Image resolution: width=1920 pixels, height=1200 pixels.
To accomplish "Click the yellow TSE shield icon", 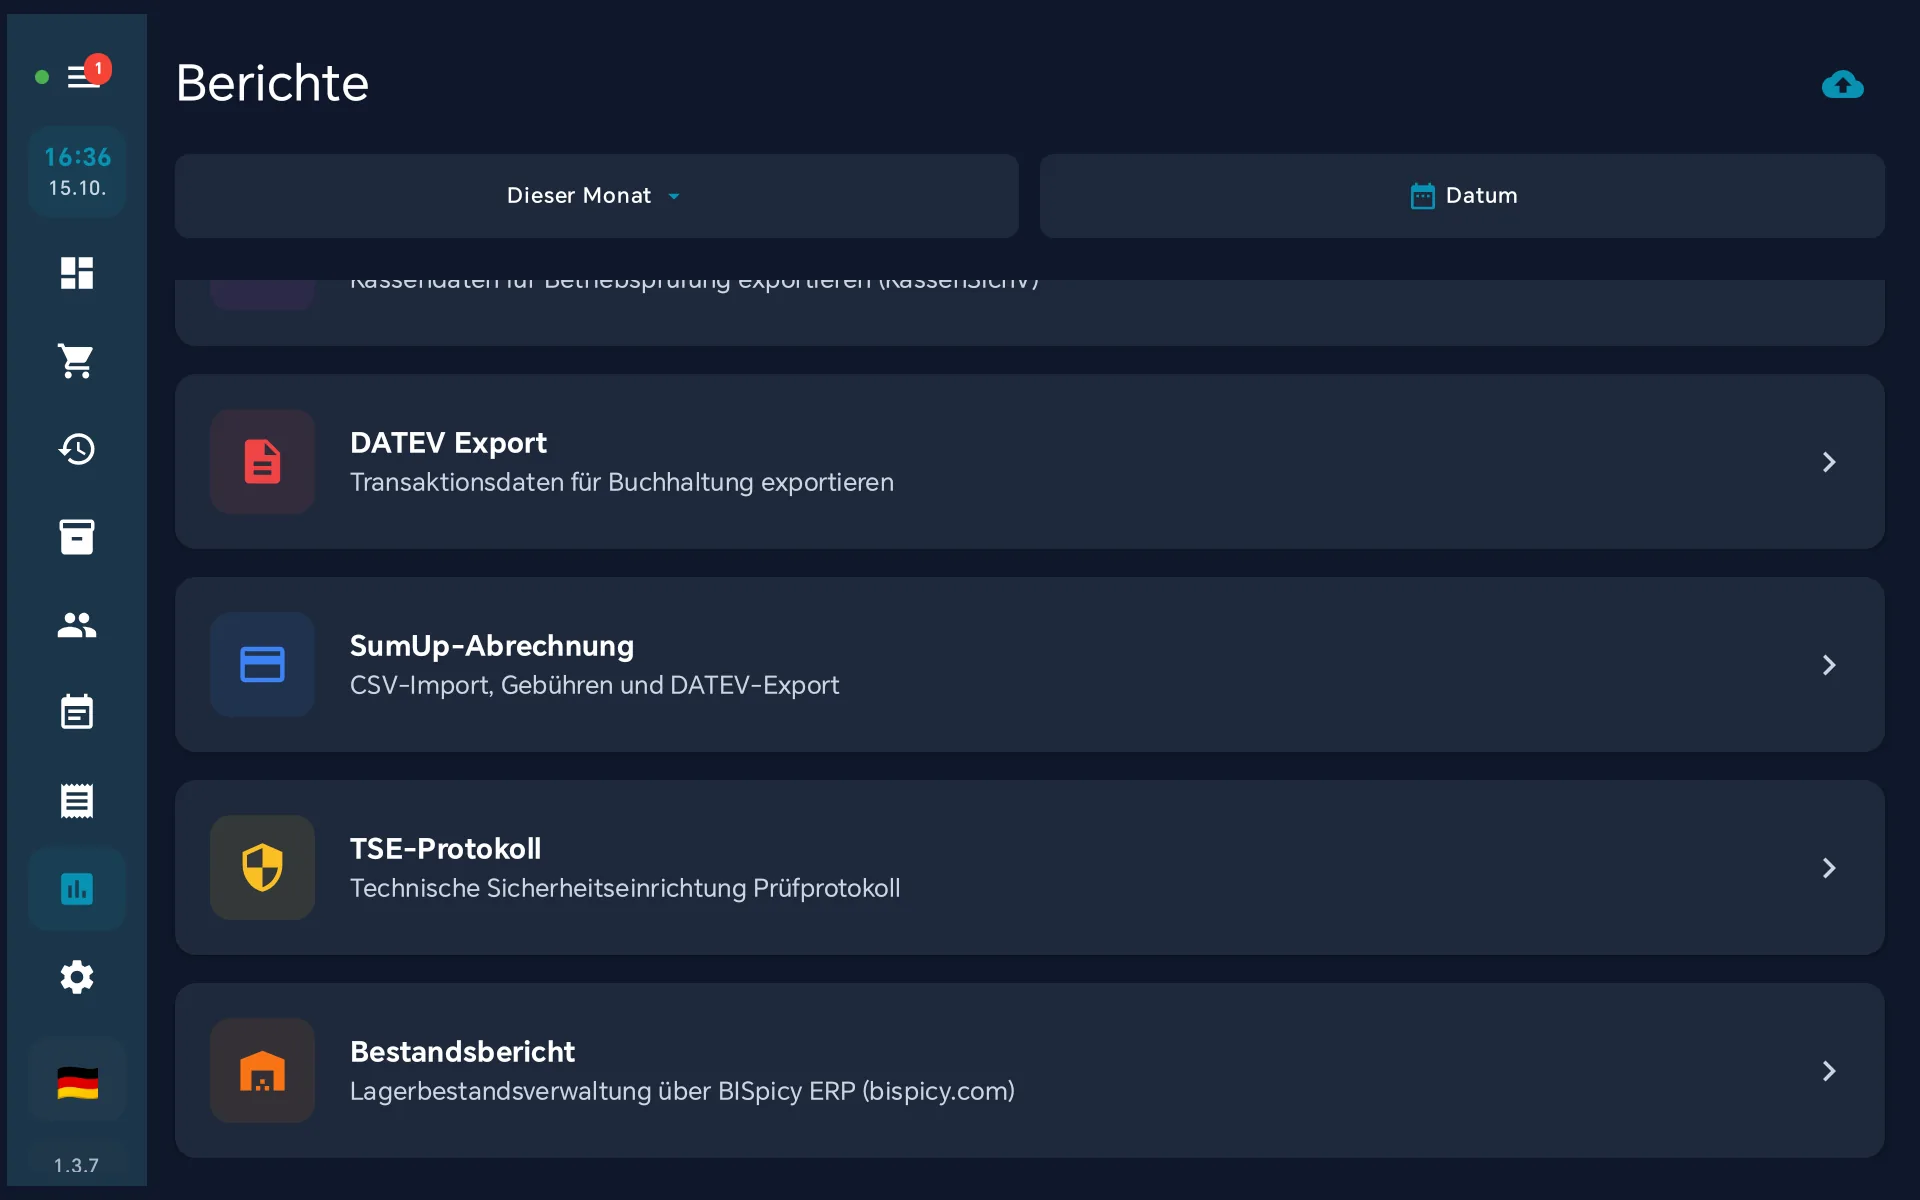I will tap(263, 868).
